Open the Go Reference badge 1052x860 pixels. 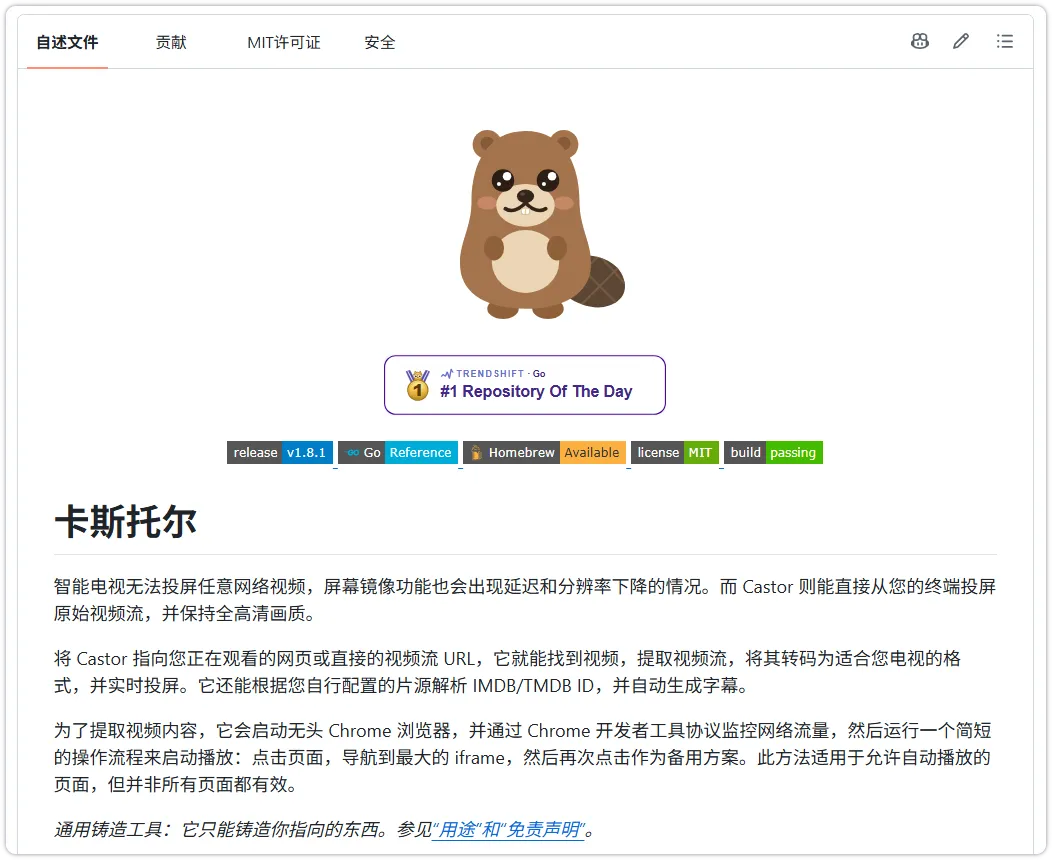coord(399,453)
